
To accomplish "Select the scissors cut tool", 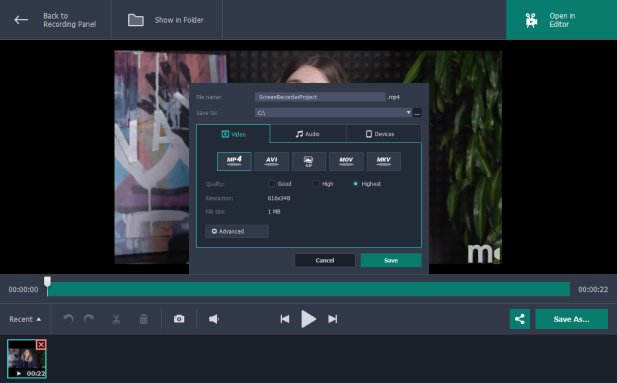I will coord(116,319).
